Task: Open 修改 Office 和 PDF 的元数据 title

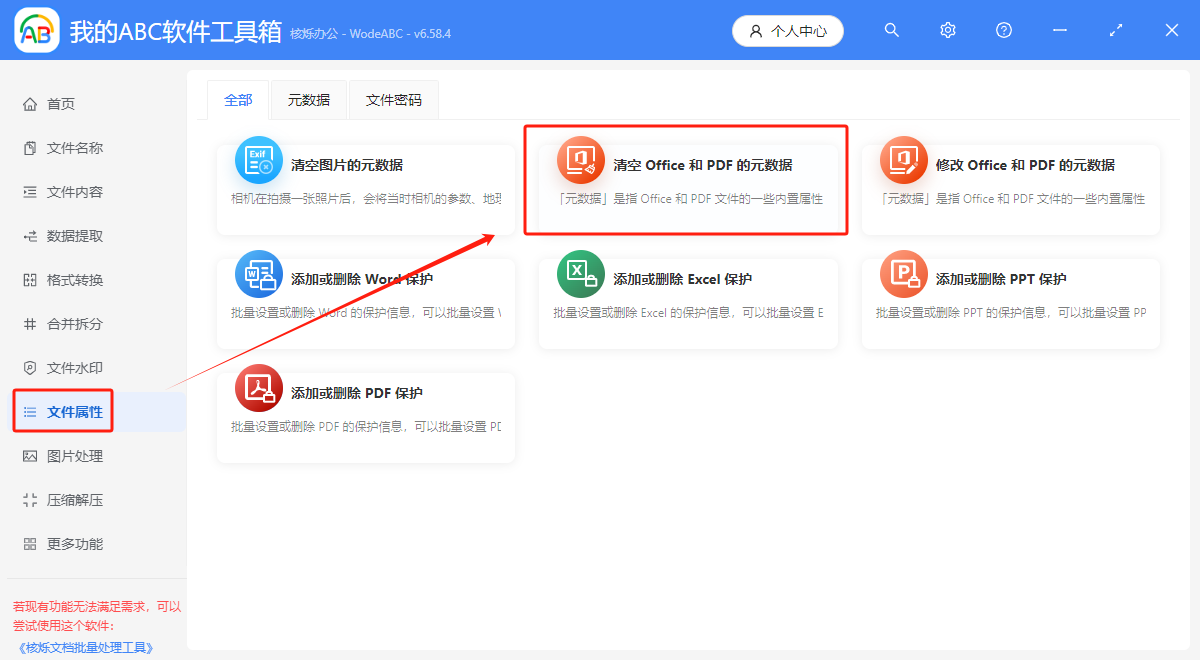Action: point(1025,165)
